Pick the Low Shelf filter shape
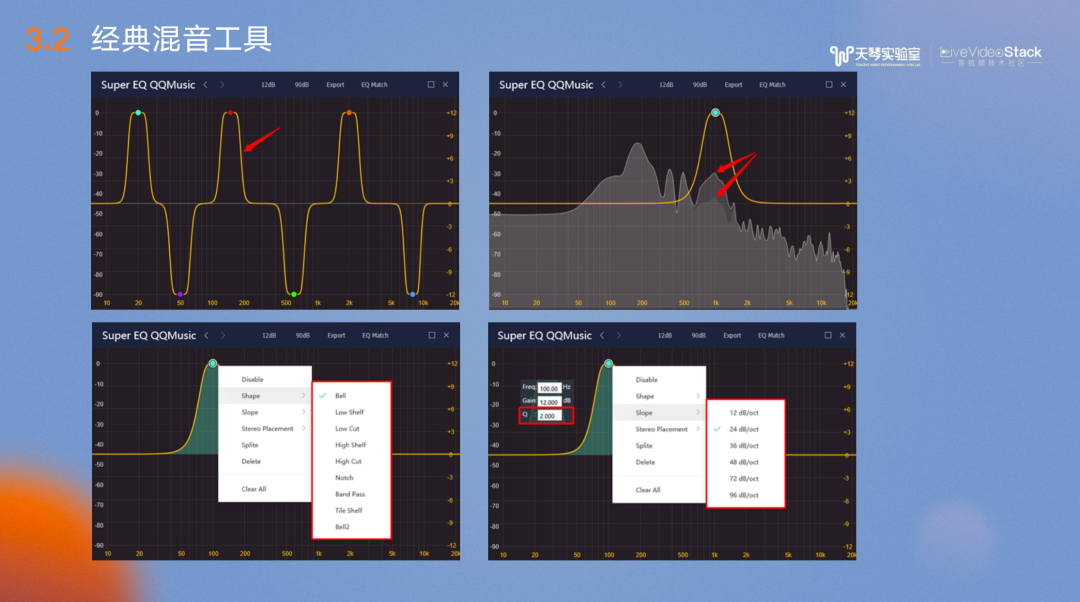This screenshot has height=602, width=1080. (x=351, y=413)
